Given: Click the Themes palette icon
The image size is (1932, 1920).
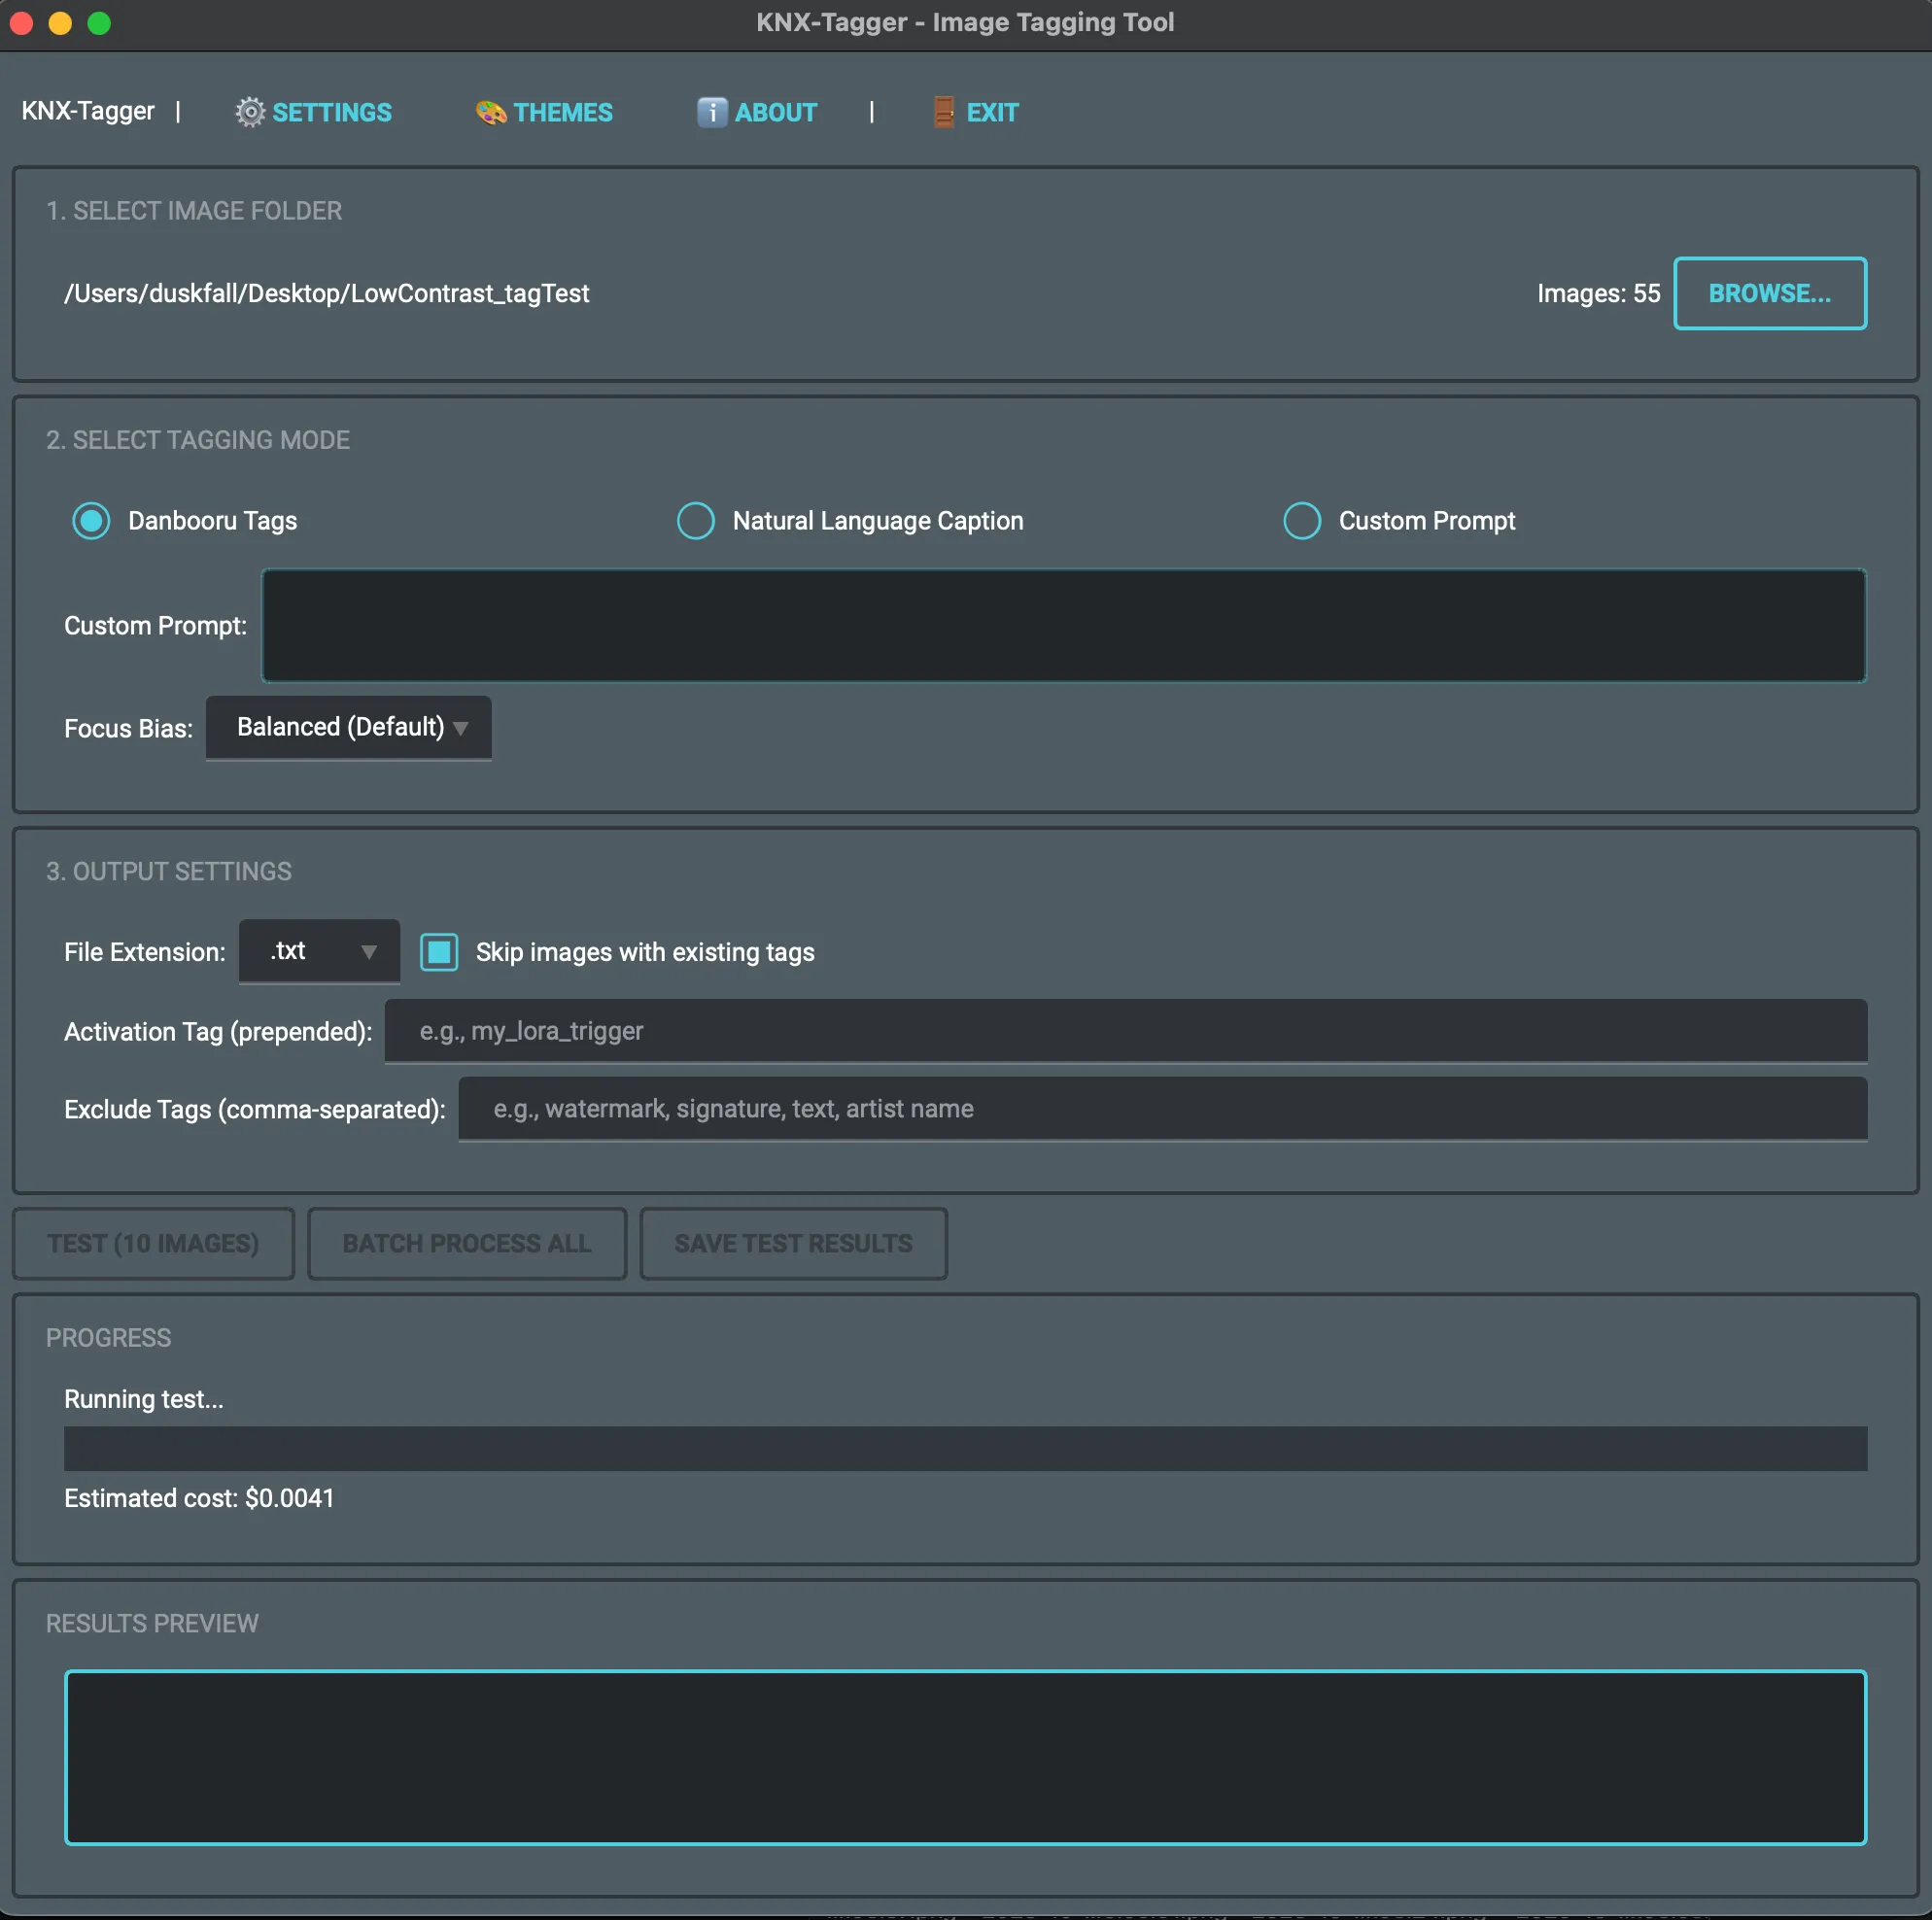Looking at the screenshot, I should point(490,112).
